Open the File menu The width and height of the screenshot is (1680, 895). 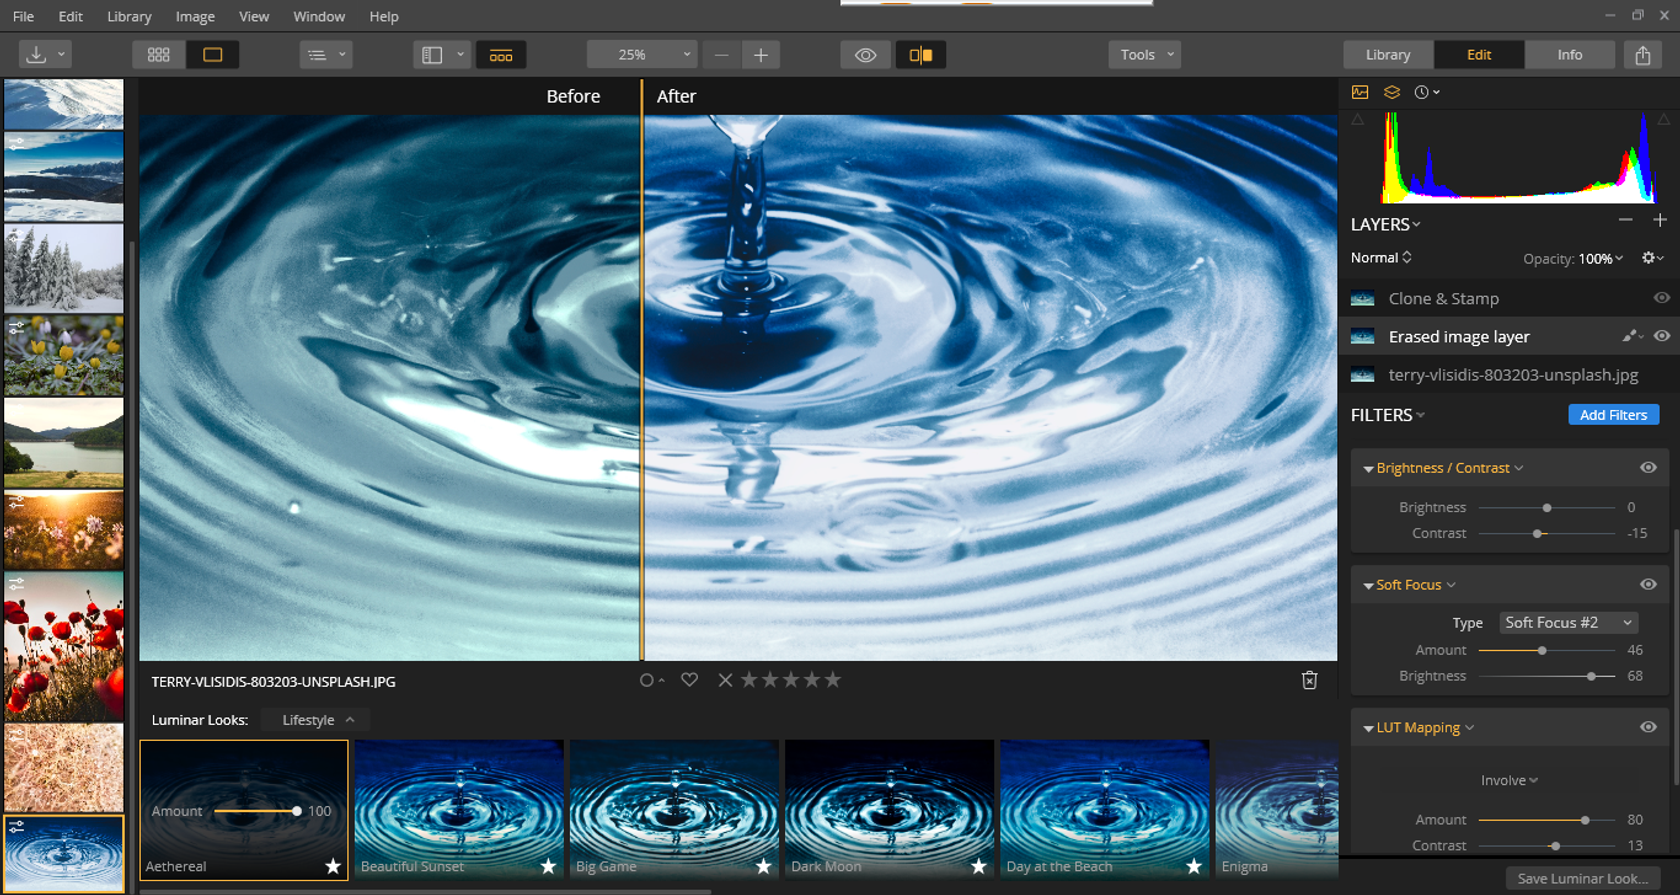[x=23, y=16]
